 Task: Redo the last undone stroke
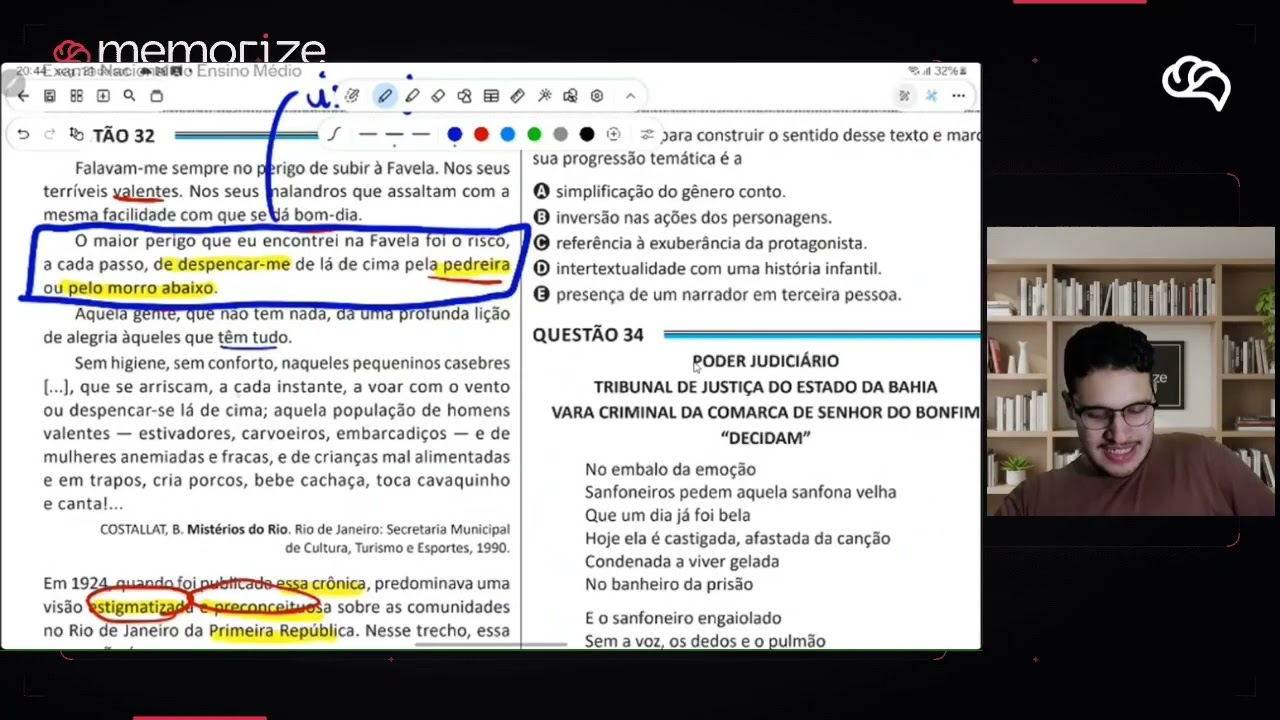[x=49, y=134]
